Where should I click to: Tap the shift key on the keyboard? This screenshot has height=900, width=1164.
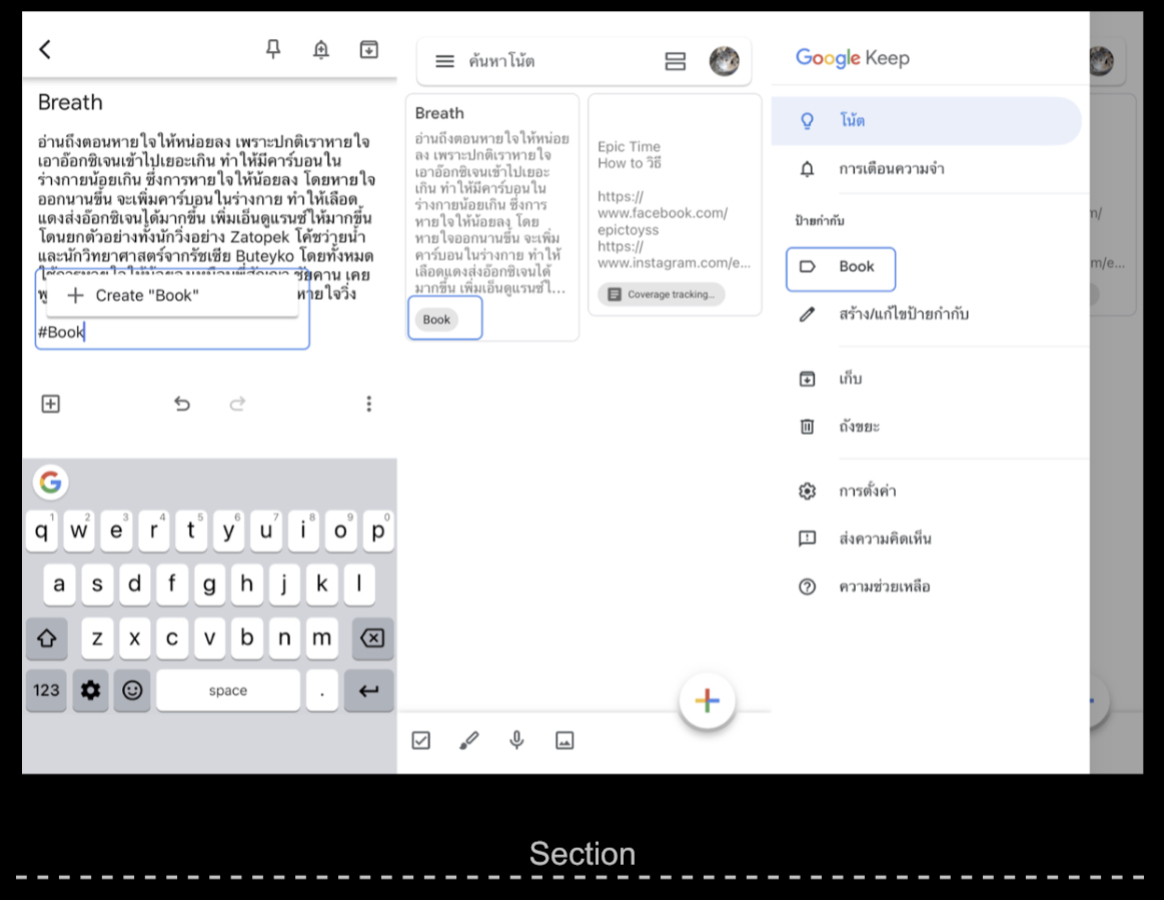pos(47,637)
